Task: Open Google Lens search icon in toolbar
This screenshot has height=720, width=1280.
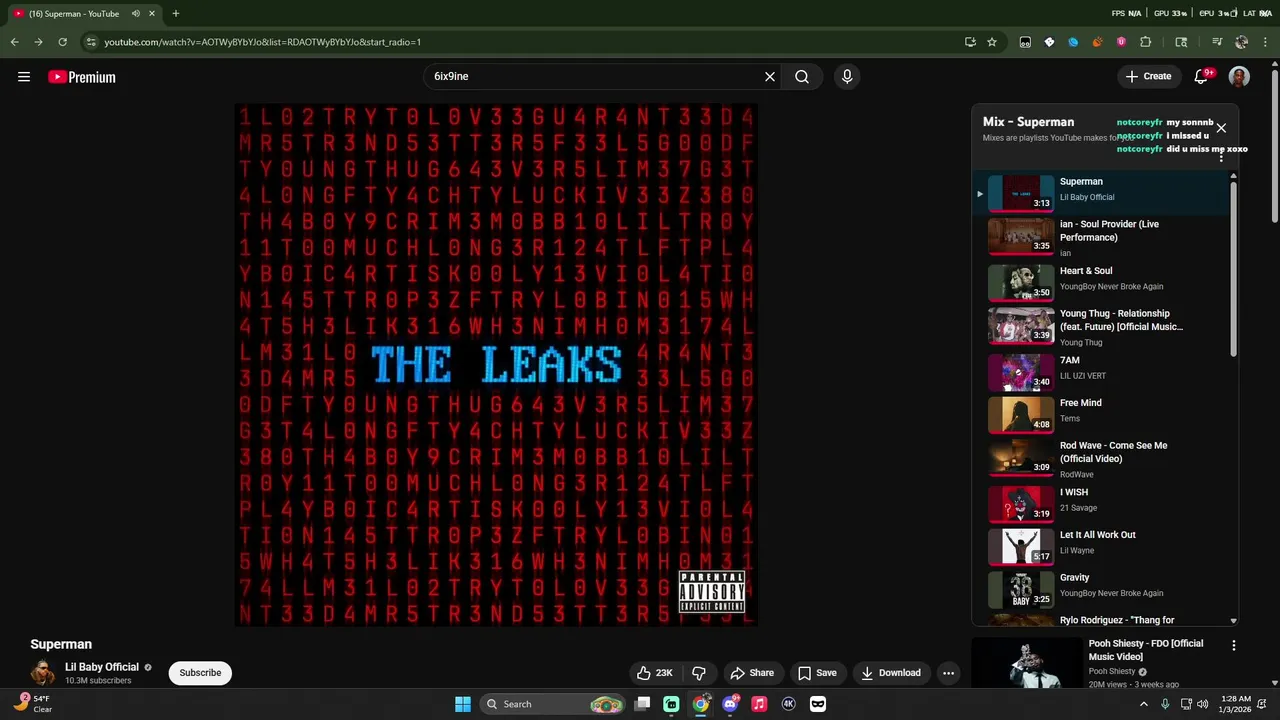Action: [1181, 42]
